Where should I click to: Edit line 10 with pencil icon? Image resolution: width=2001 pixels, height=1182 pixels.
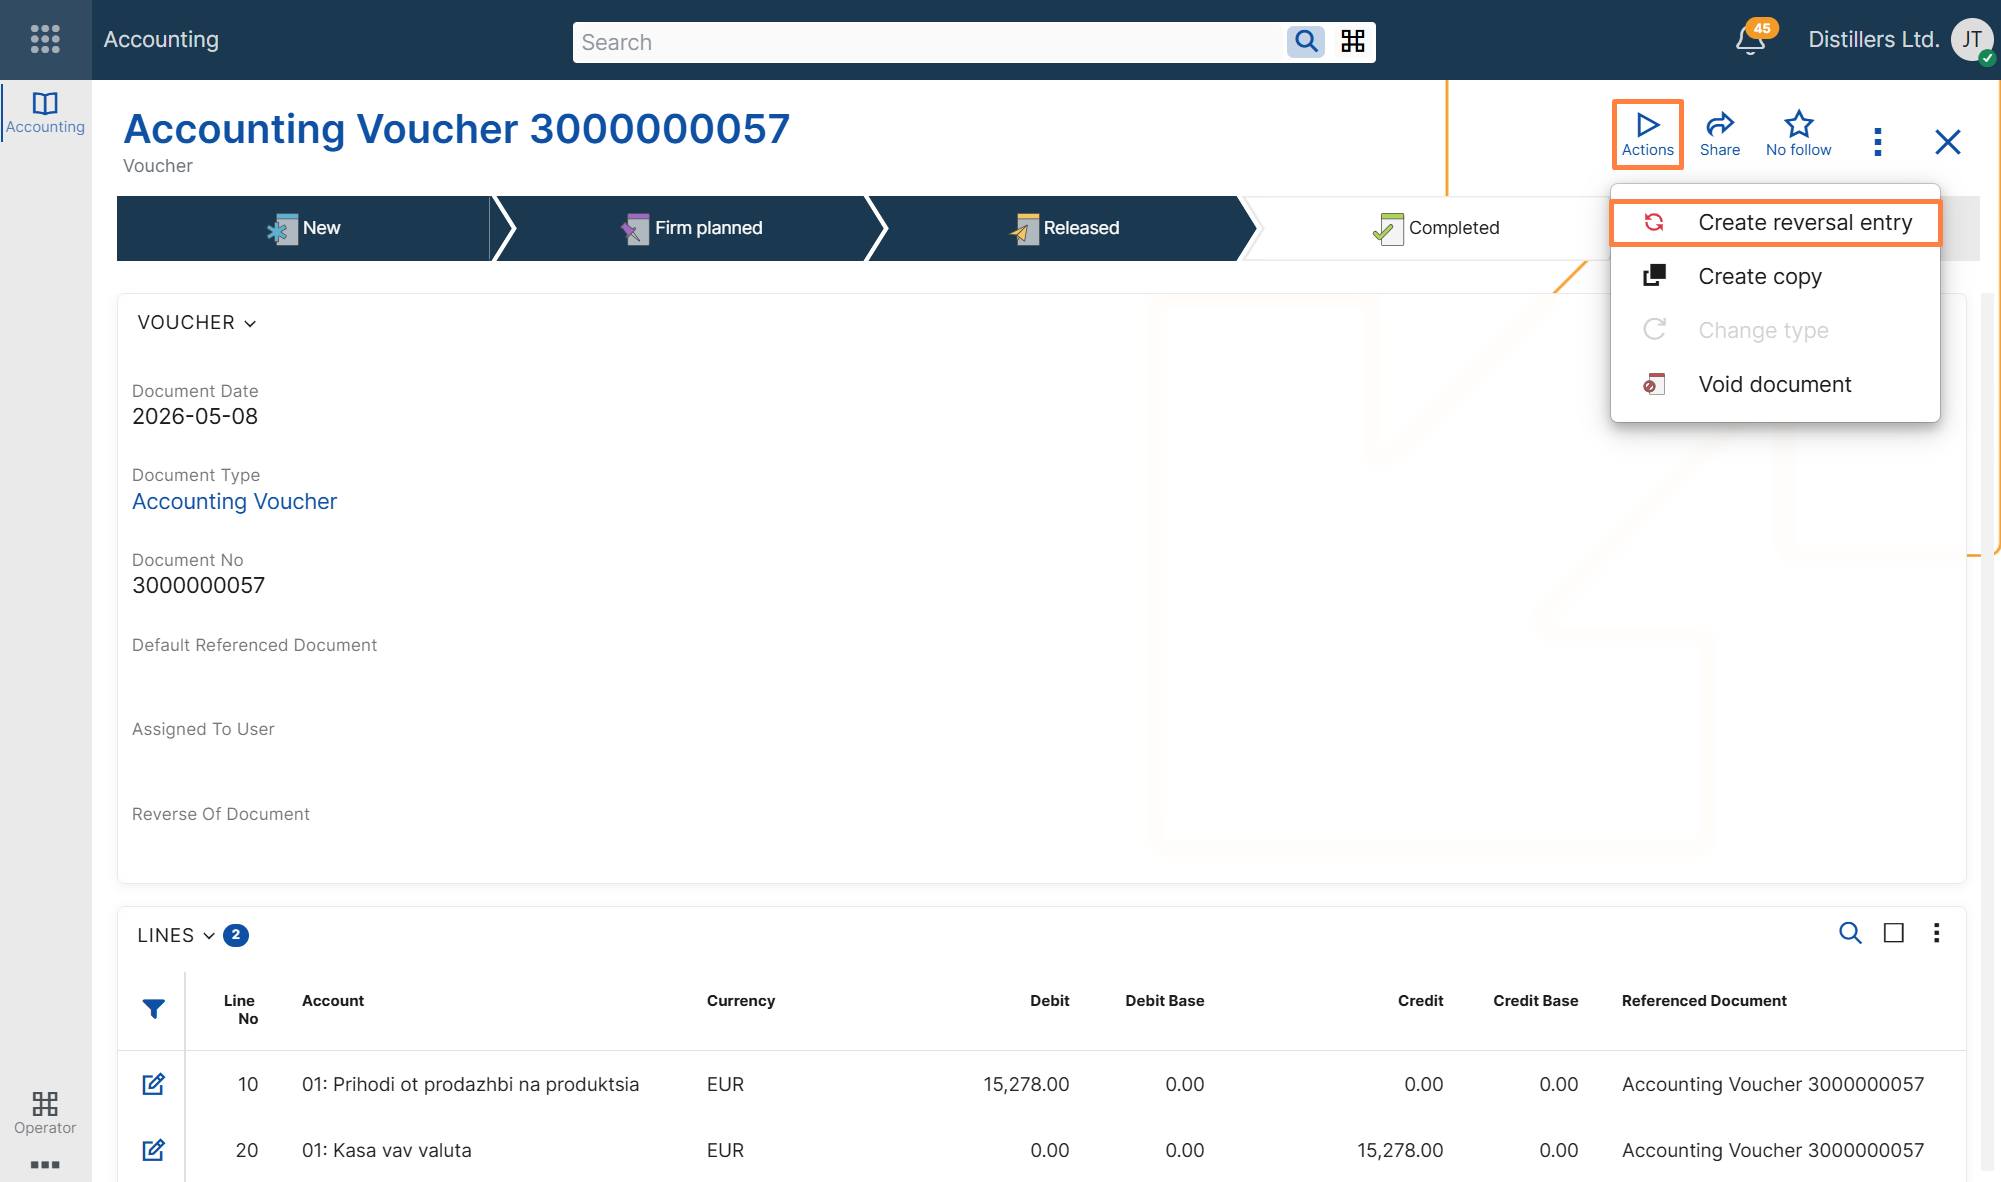point(153,1084)
